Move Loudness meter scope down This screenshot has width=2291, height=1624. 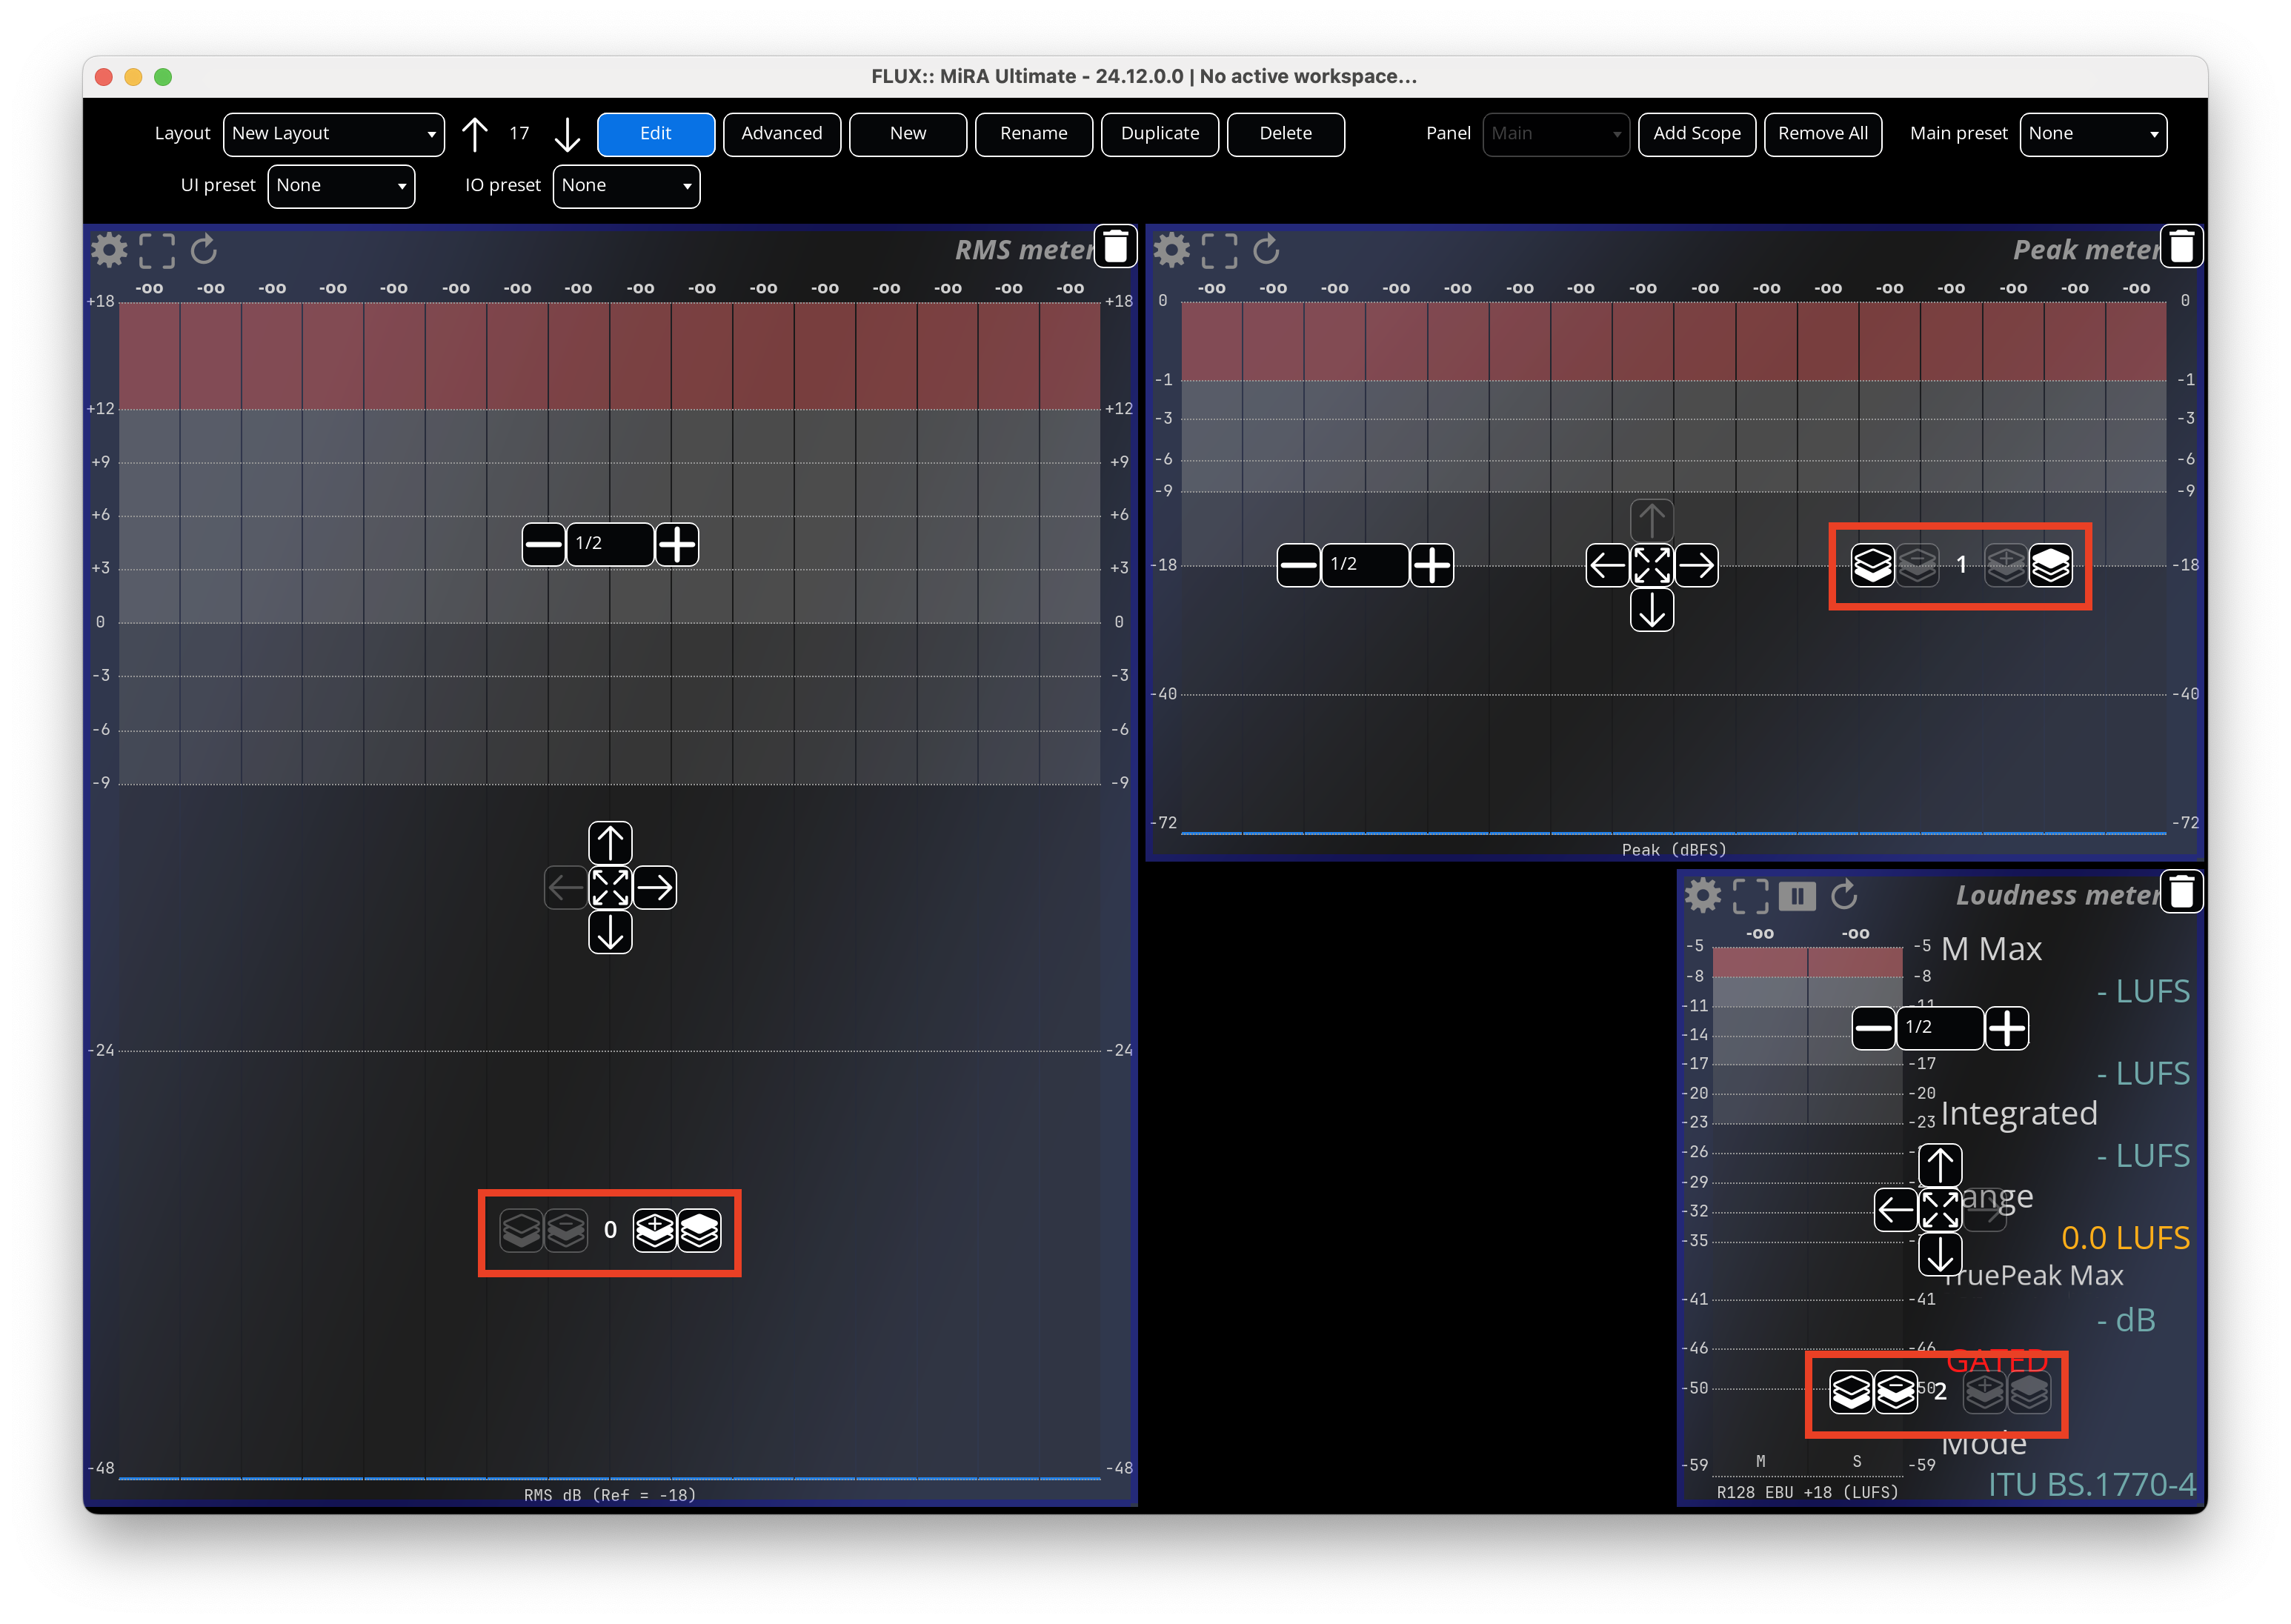pos(1940,1254)
